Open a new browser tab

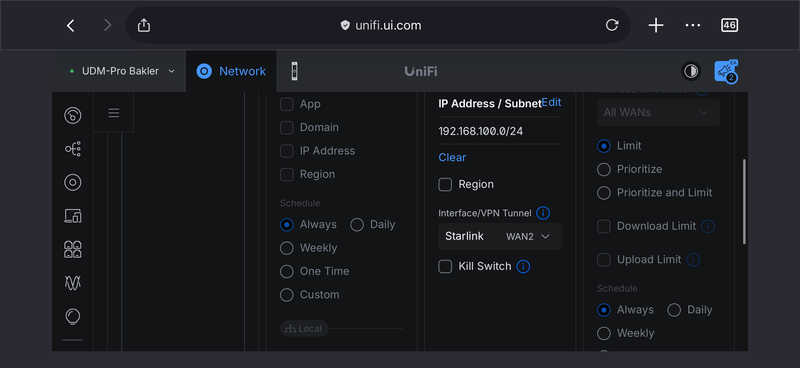click(656, 26)
